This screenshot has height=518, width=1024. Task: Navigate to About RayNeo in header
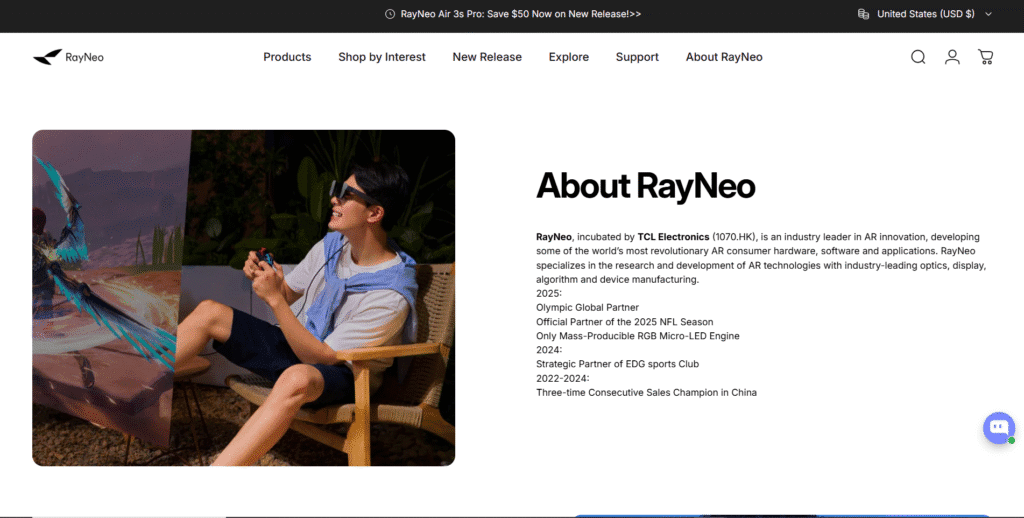click(724, 57)
